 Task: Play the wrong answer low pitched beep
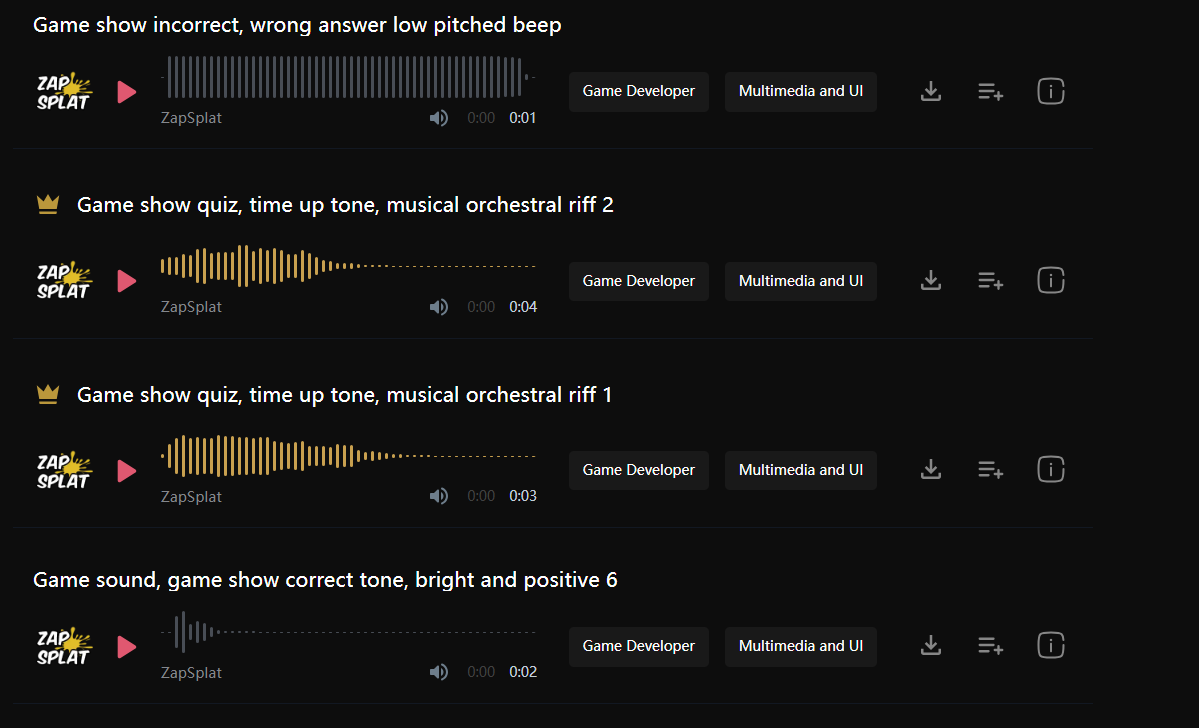point(127,92)
